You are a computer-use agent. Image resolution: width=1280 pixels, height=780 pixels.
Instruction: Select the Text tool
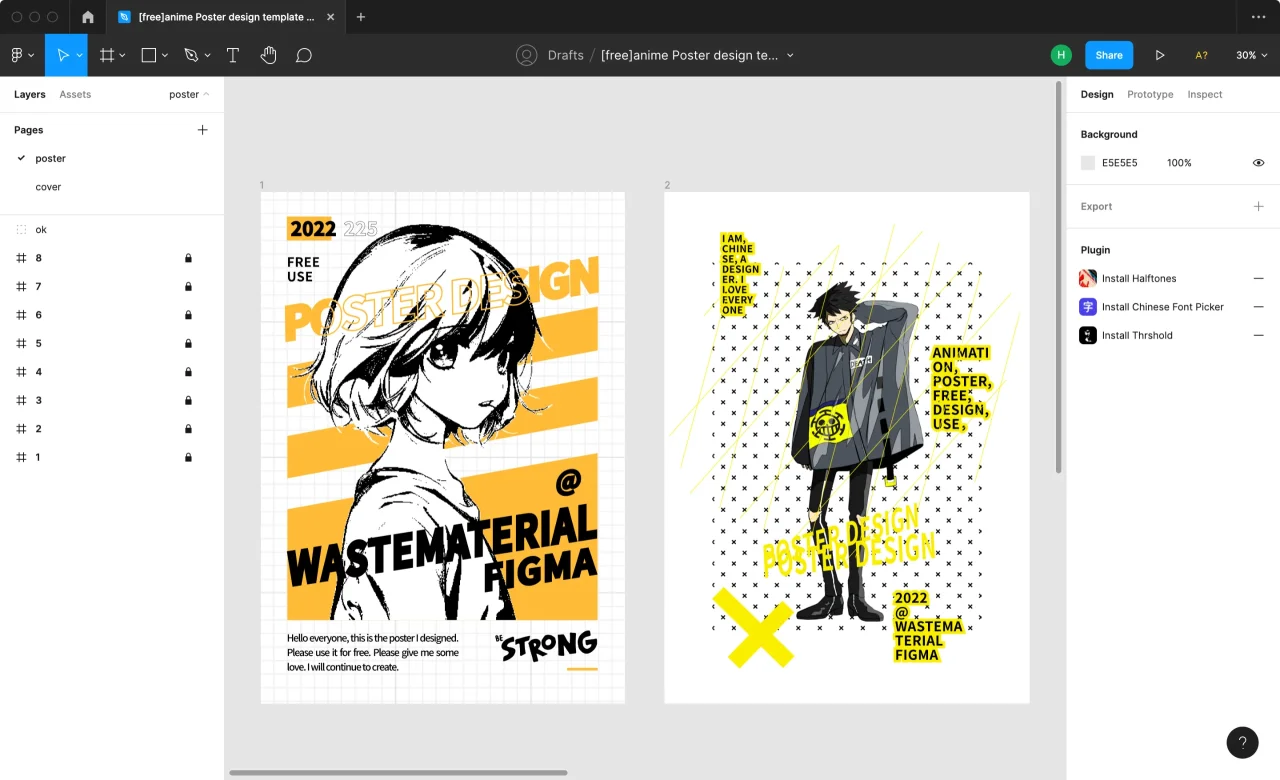pos(233,55)
